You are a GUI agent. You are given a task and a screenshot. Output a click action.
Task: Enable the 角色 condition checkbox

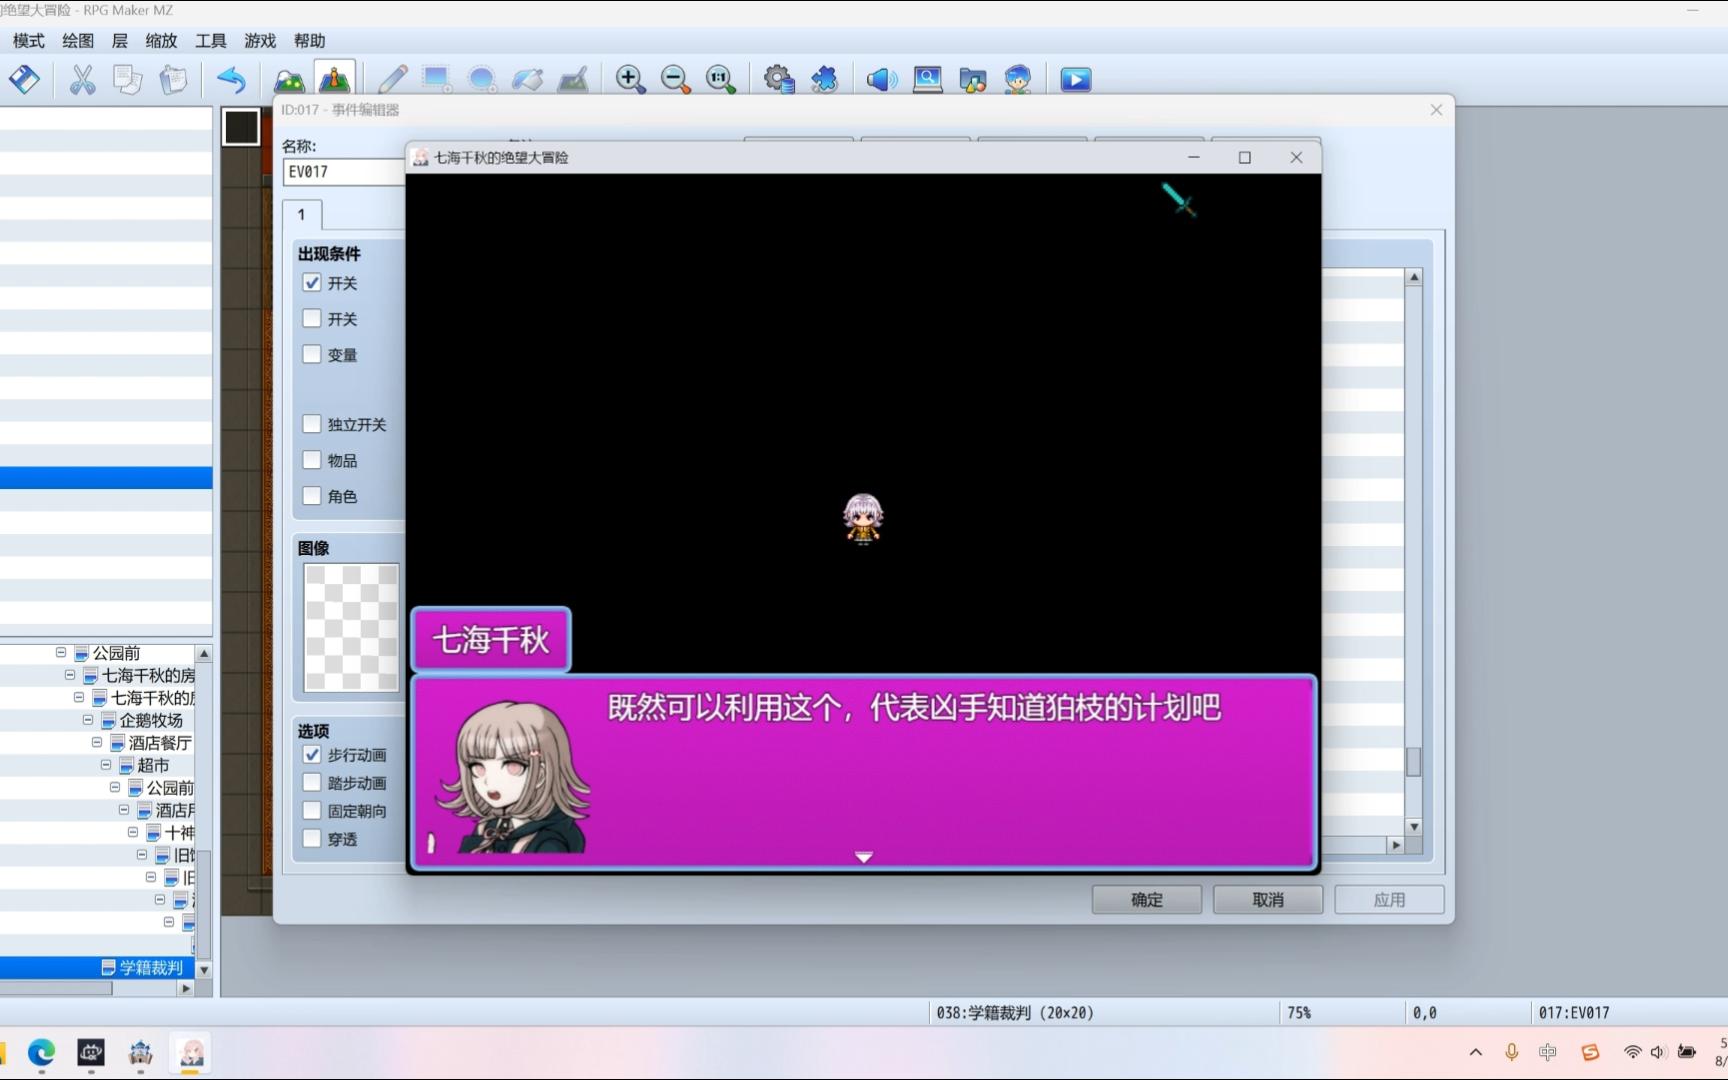(x=312, y=496)
